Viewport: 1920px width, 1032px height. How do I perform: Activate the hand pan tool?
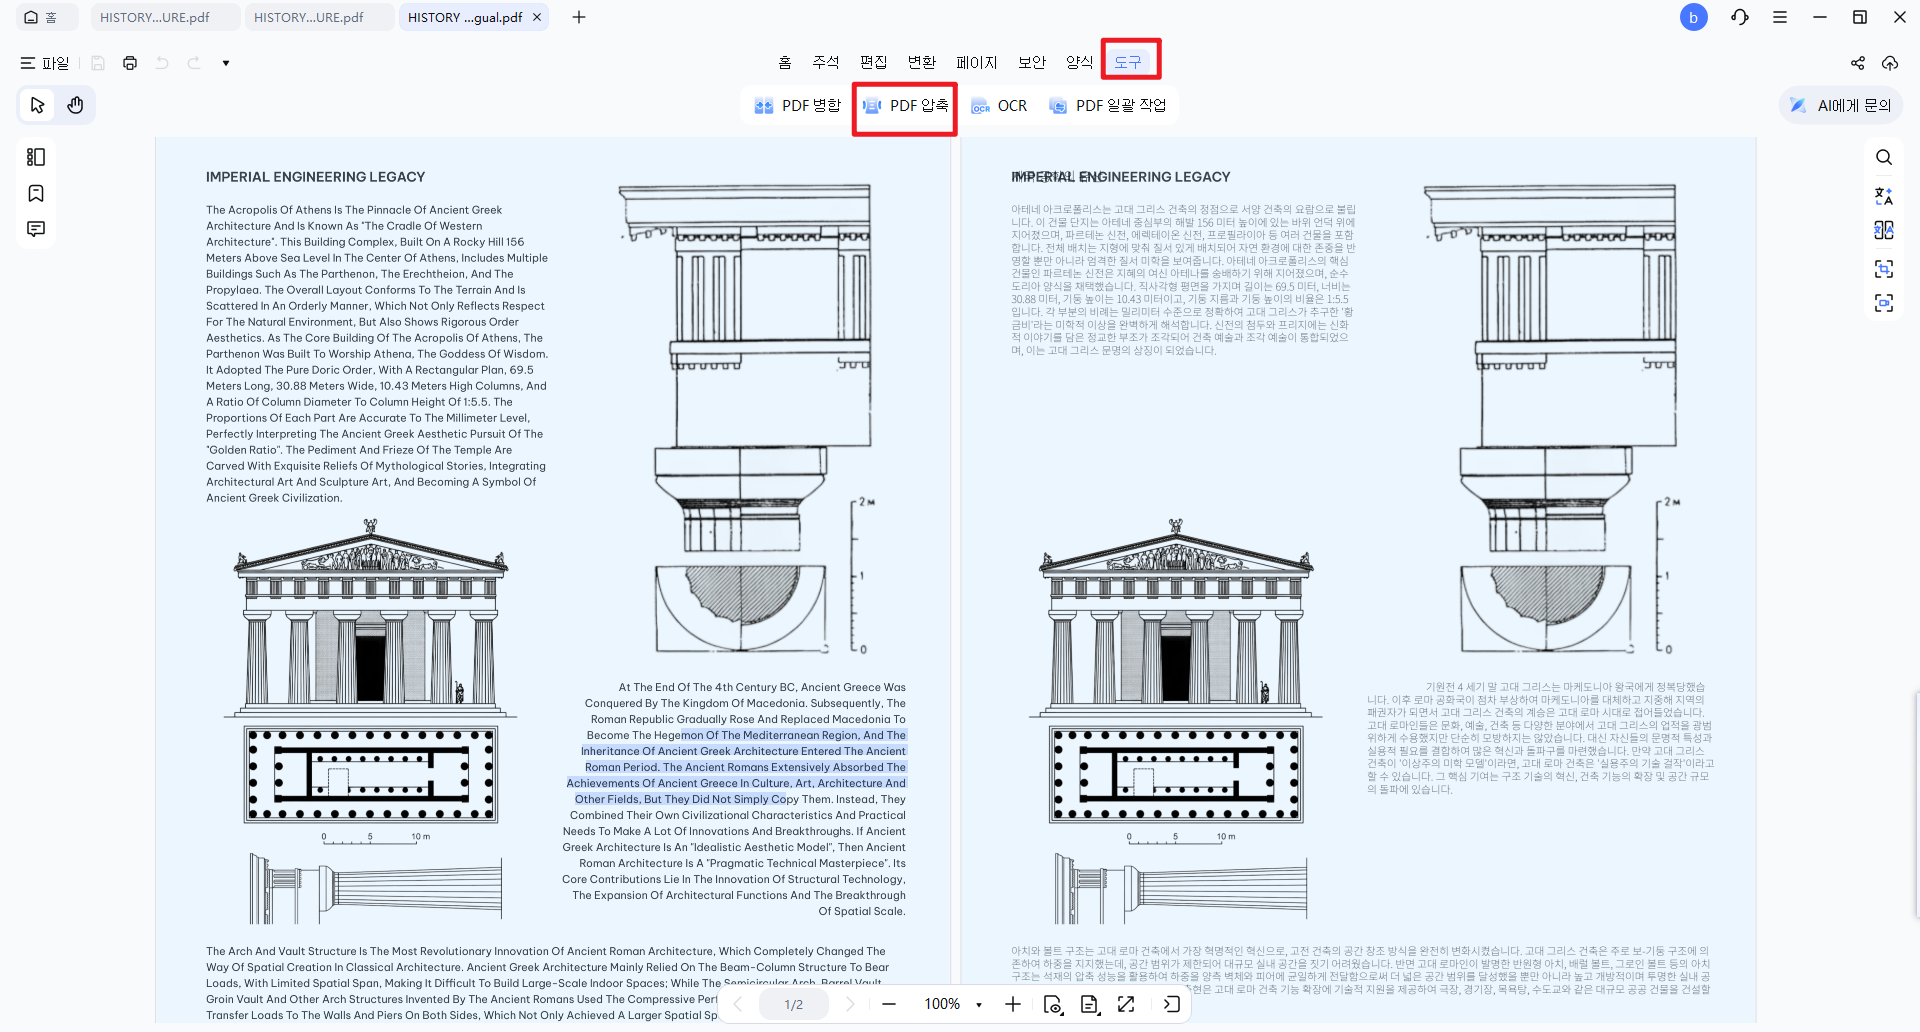pos(76,105)
